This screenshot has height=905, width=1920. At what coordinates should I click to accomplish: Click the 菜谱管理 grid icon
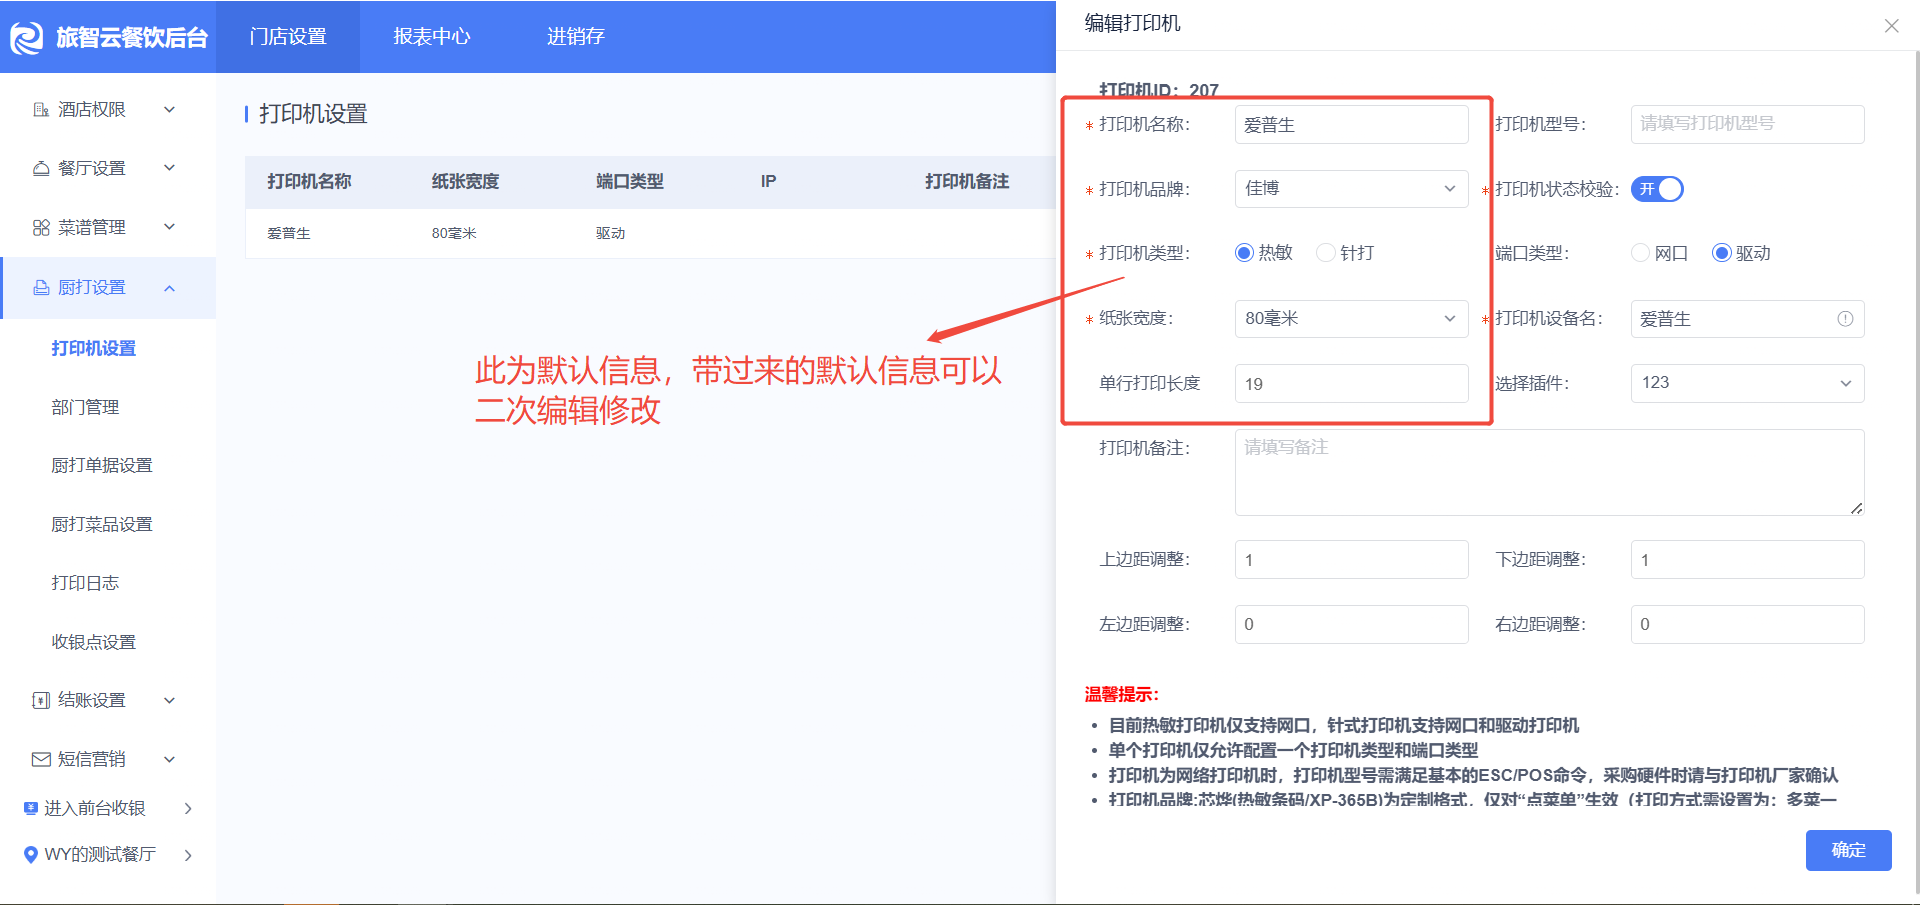coord(41,228)
